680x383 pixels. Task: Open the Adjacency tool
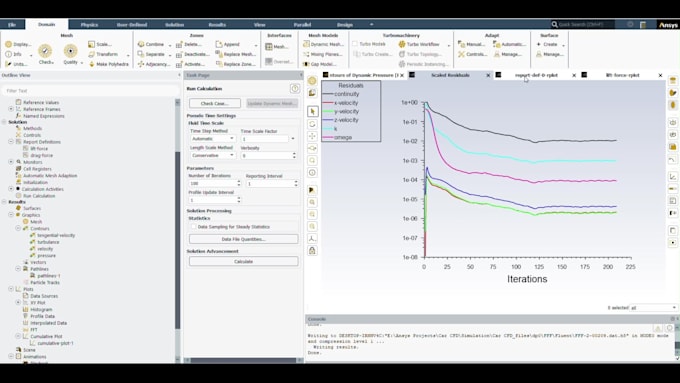click(153, 64)
